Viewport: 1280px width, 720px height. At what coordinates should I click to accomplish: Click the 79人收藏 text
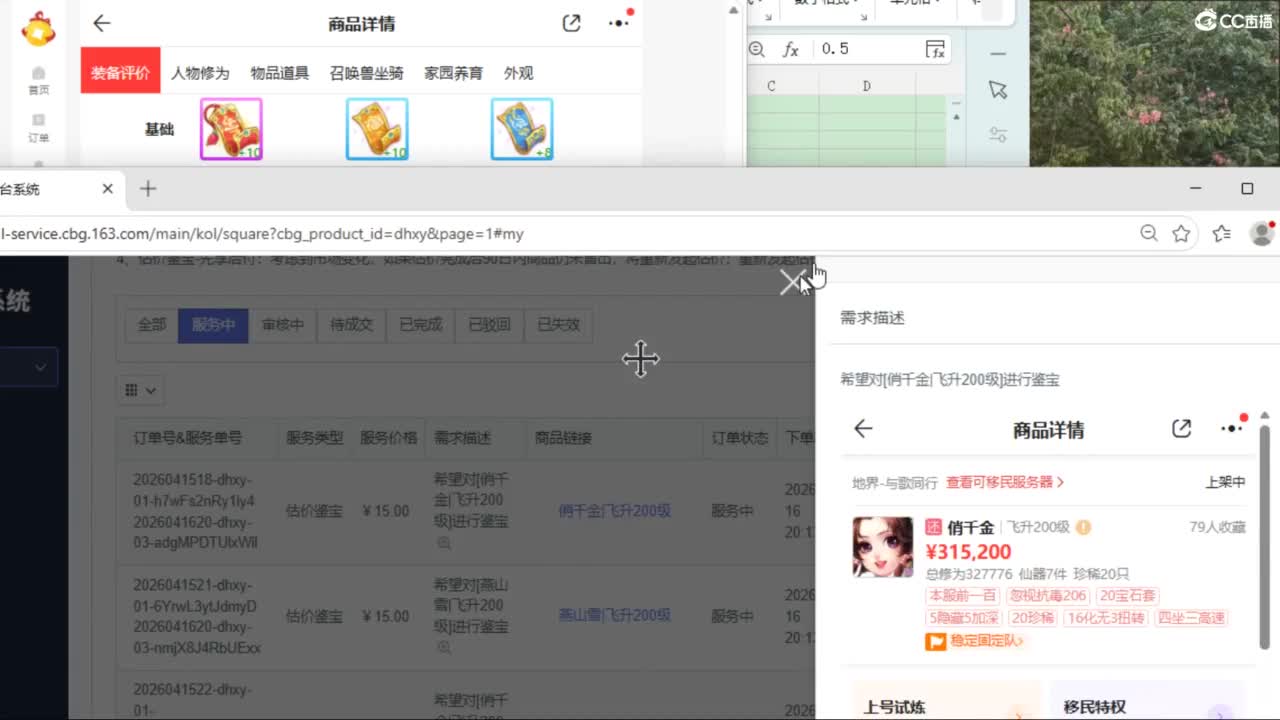1217,527
